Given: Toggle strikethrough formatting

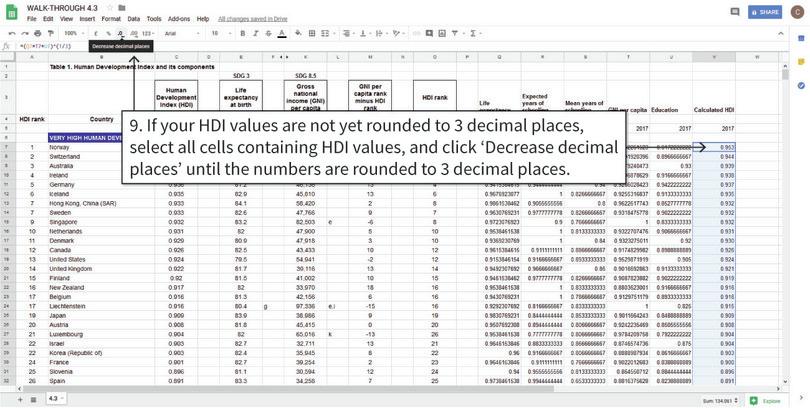Looking at the screenshot, I should tap(268, 33).
